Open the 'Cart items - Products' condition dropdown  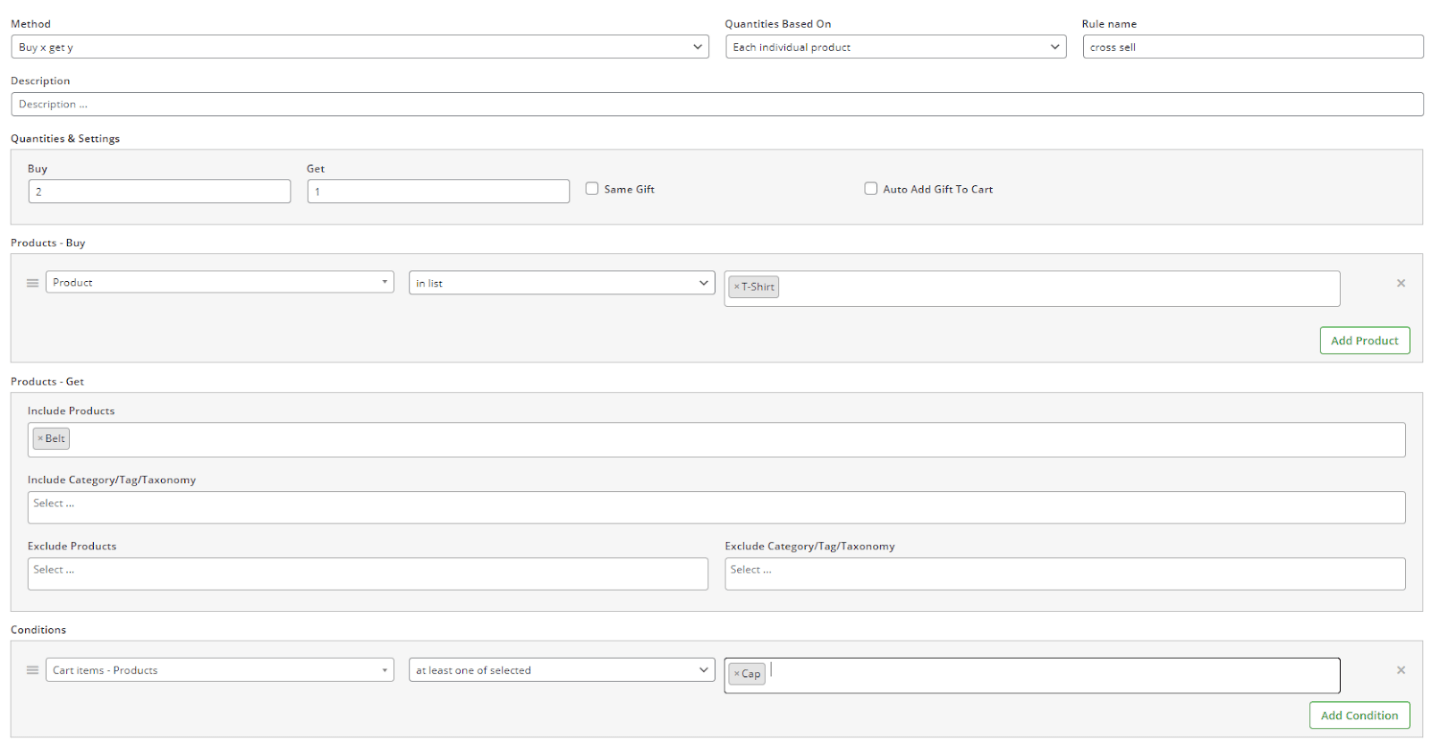point(219,669)
